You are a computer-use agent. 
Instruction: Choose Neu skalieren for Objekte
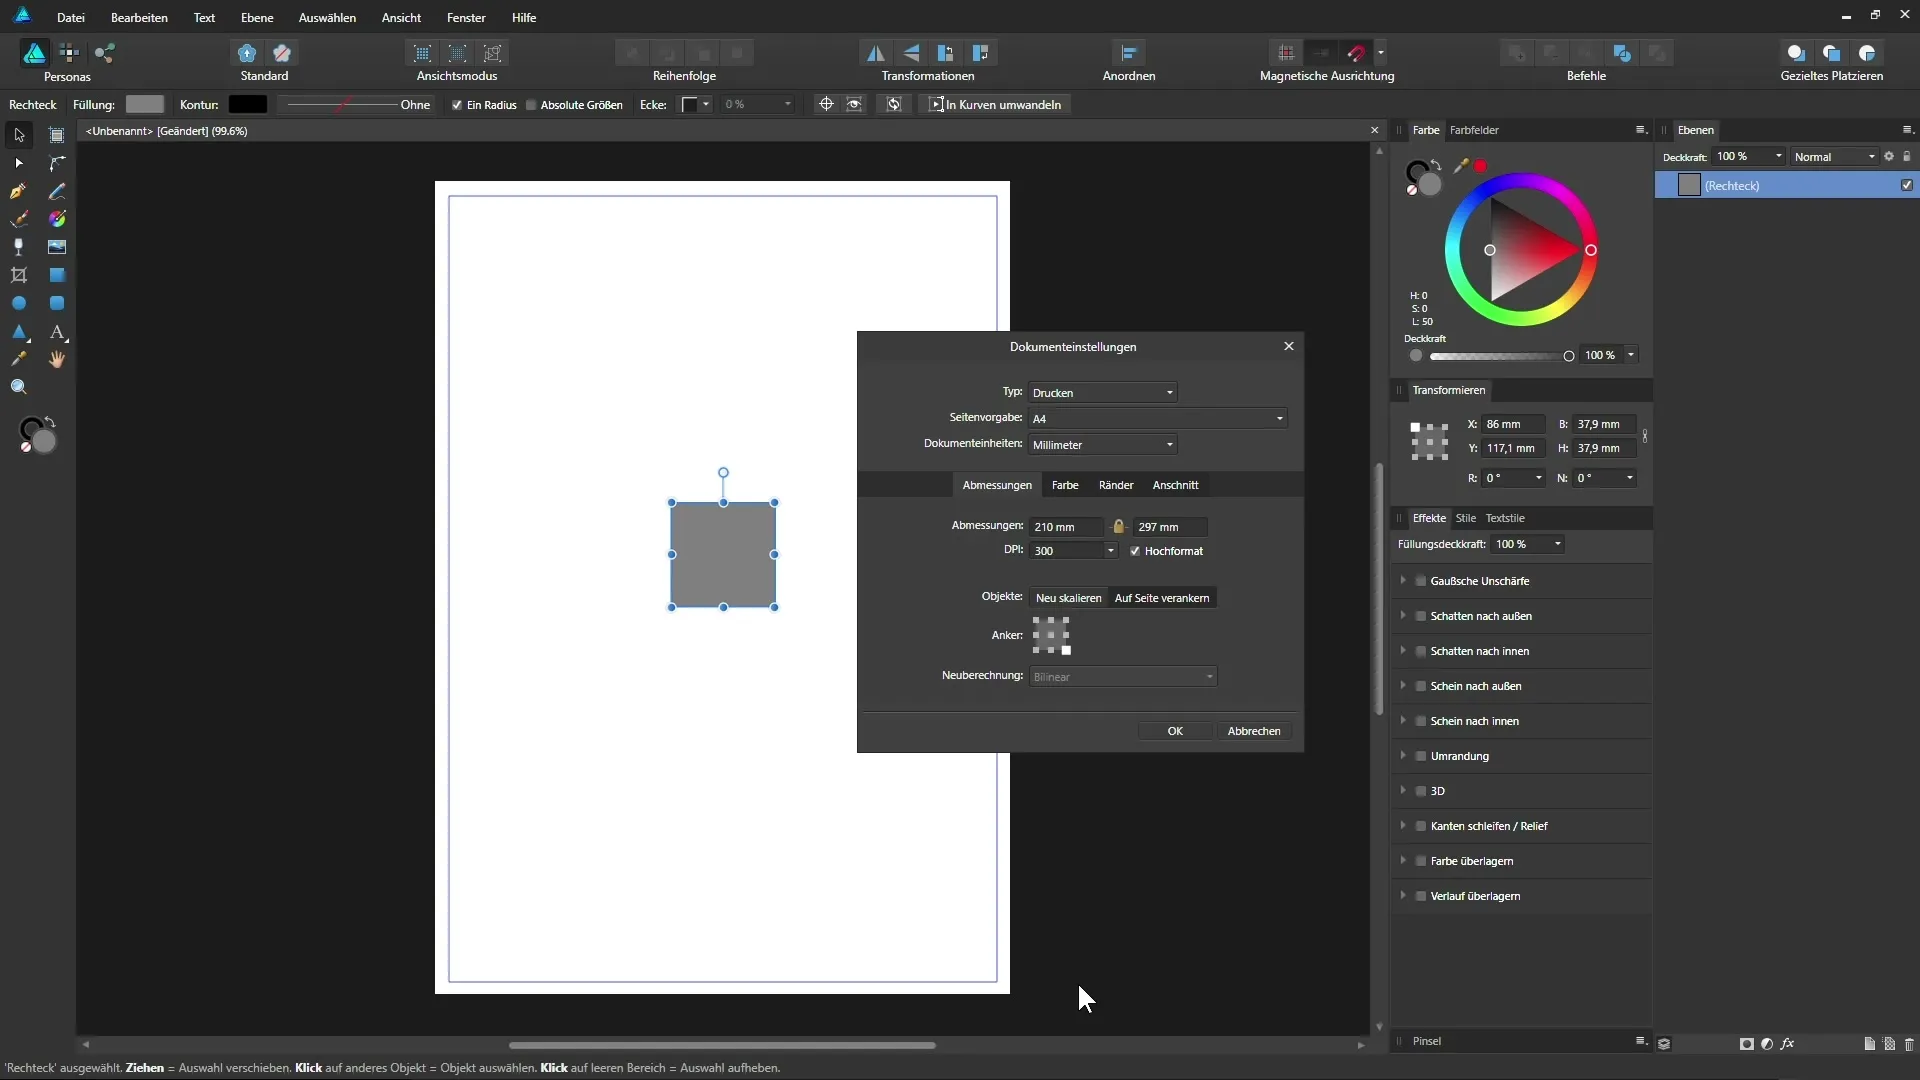click(1068, 598)
